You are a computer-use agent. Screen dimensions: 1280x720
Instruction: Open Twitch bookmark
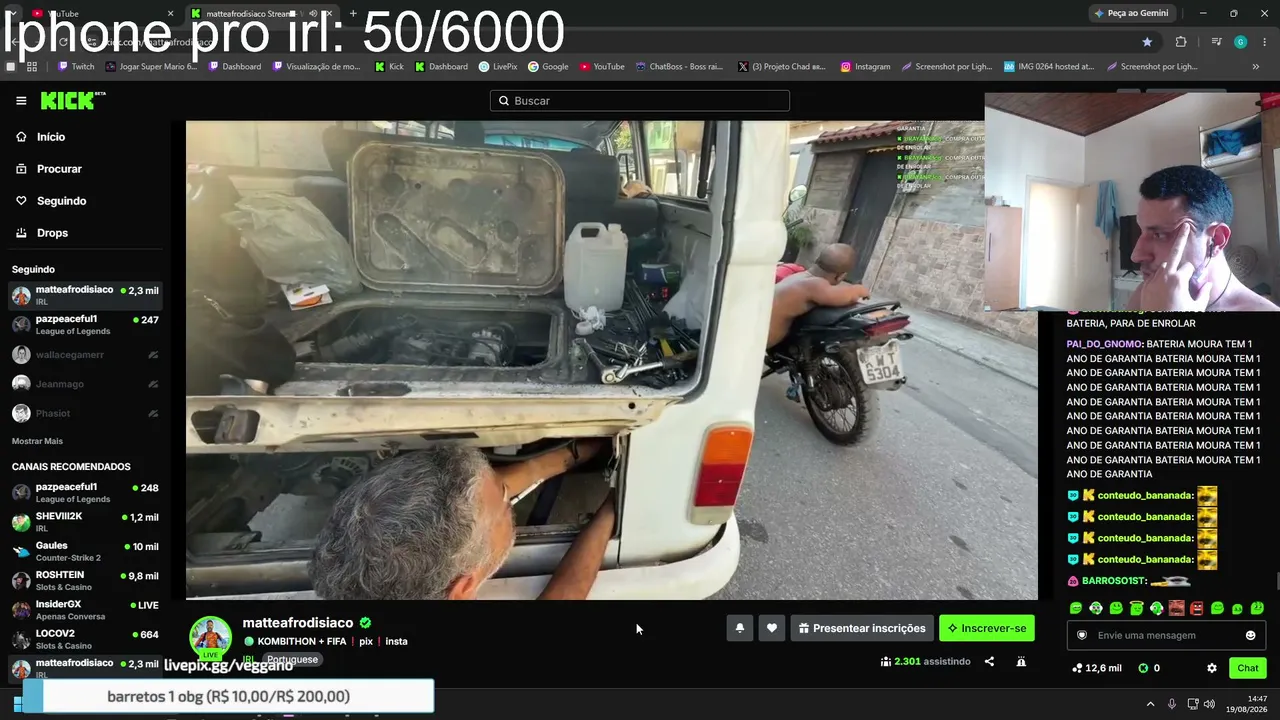(x=77, y=67)
